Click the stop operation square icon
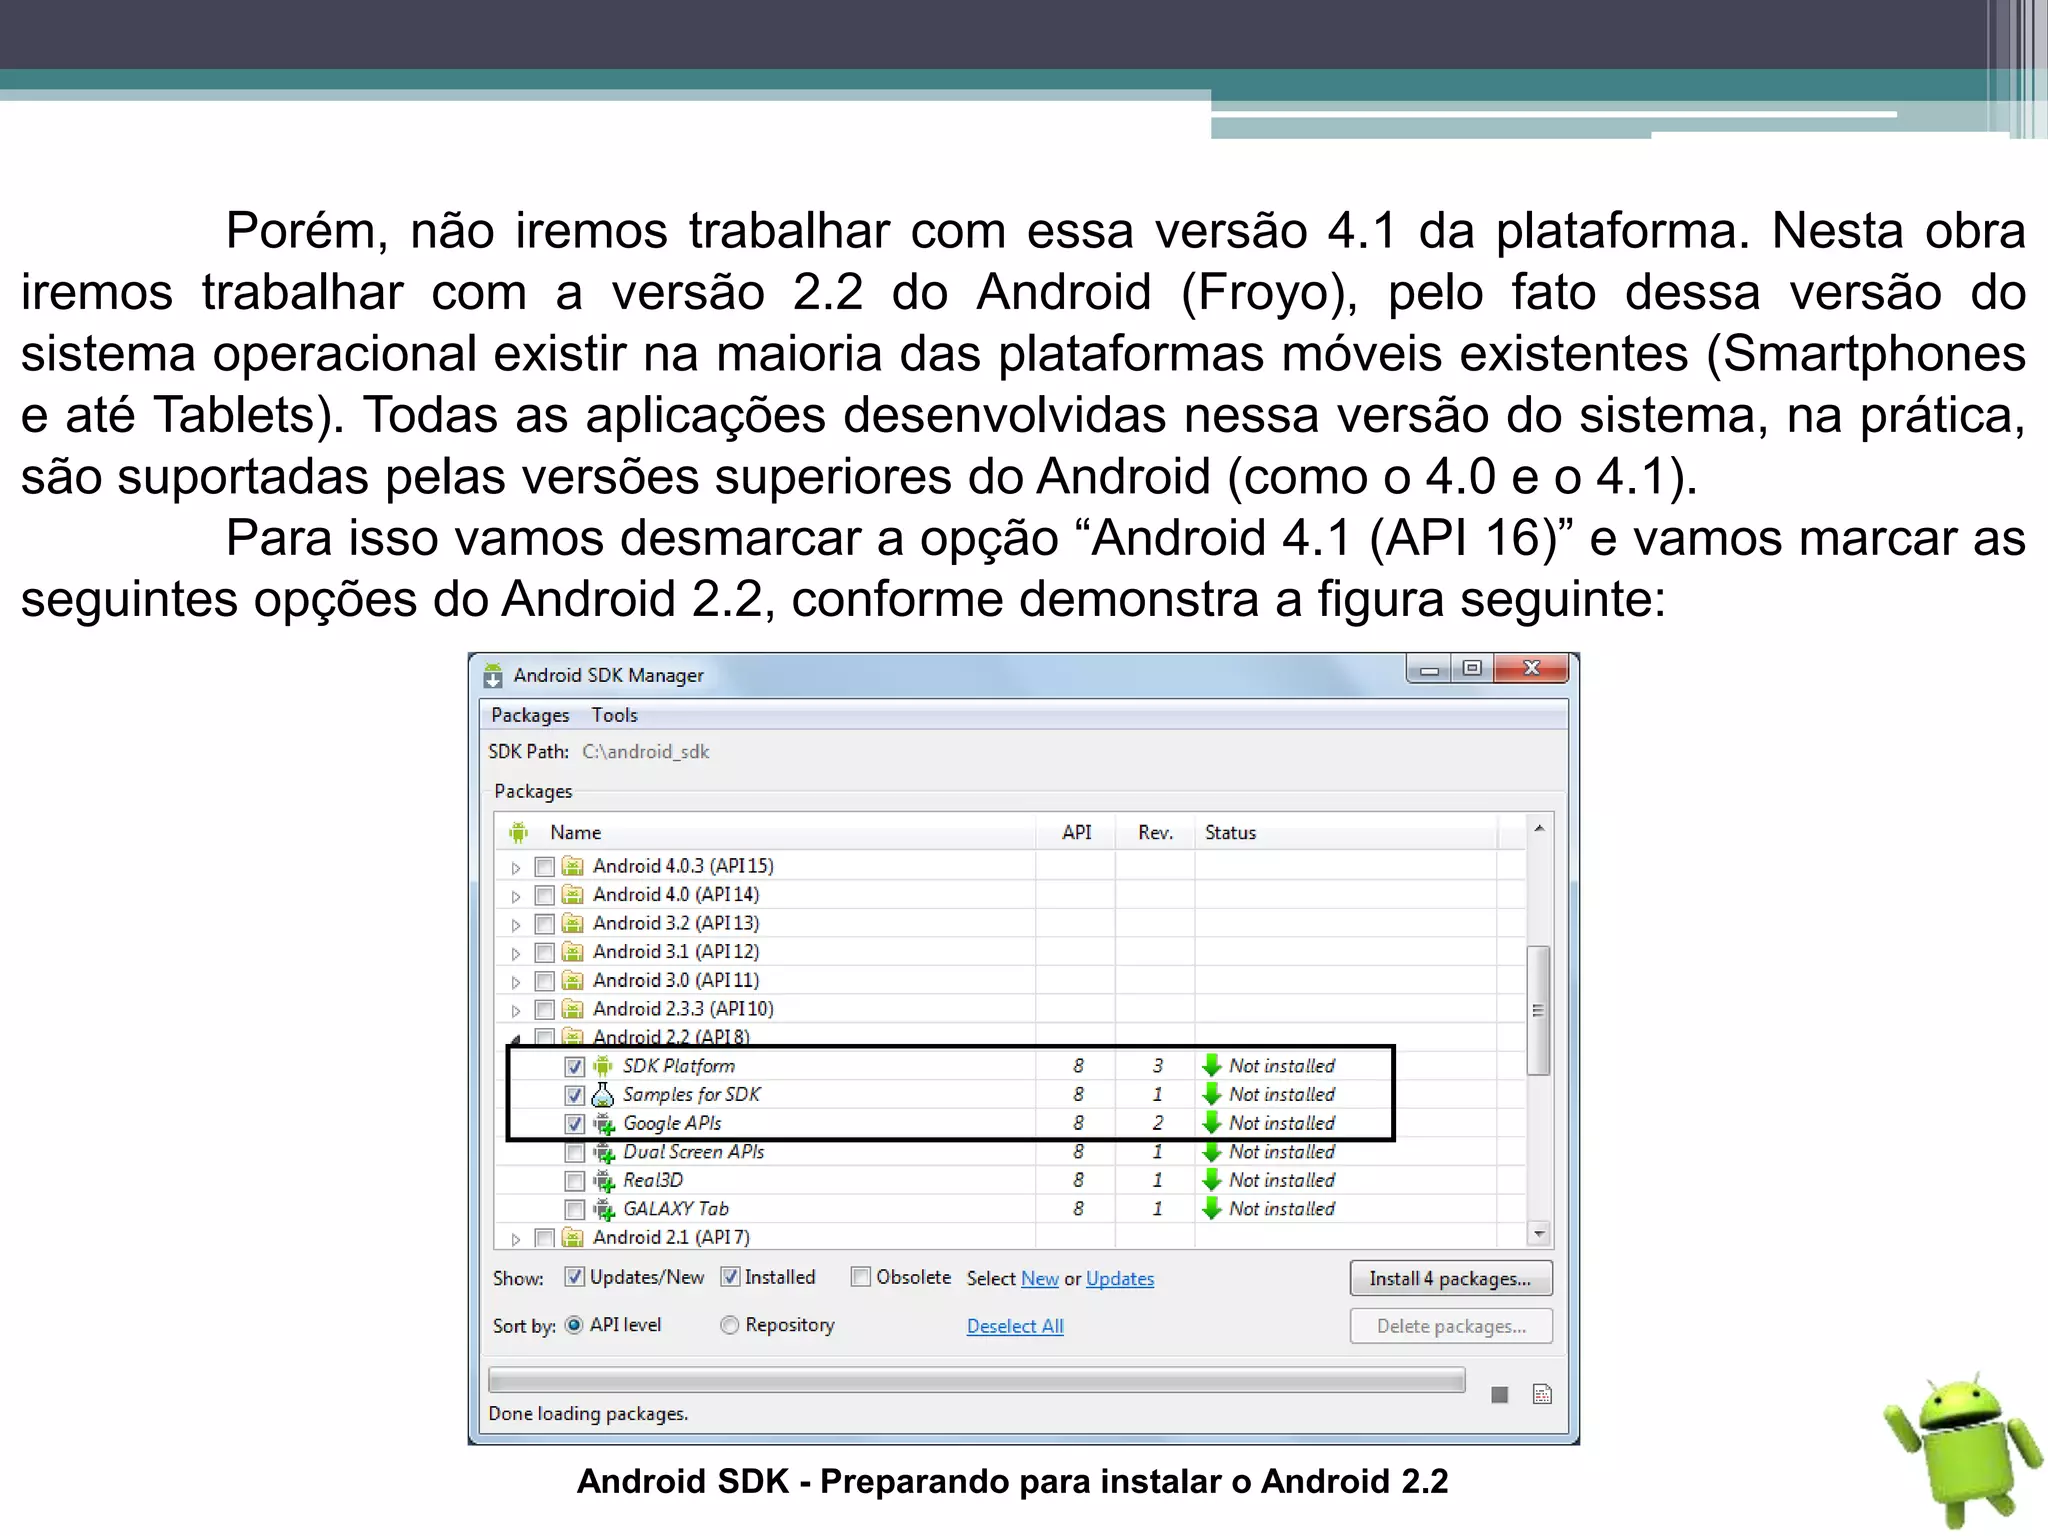This screenshot has height=1536, width=2048. (x=1499, y=1395)
